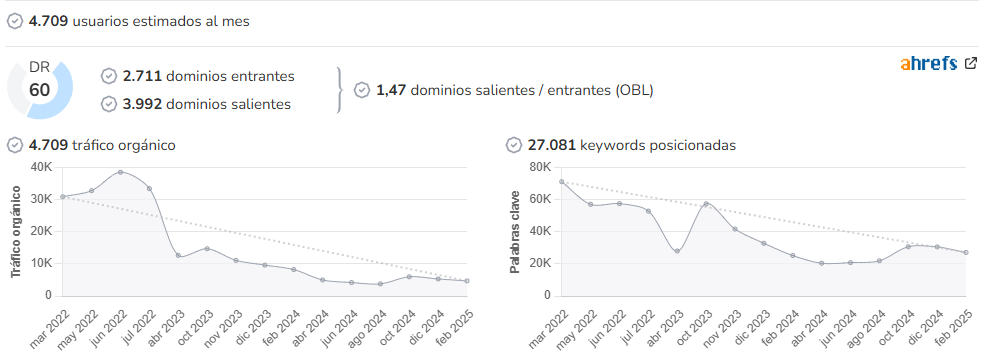Select oct 2023 point on traffic chart
The height and width of the screenshot is (362, 985).
pyautogui.click(x=207, y=249)
